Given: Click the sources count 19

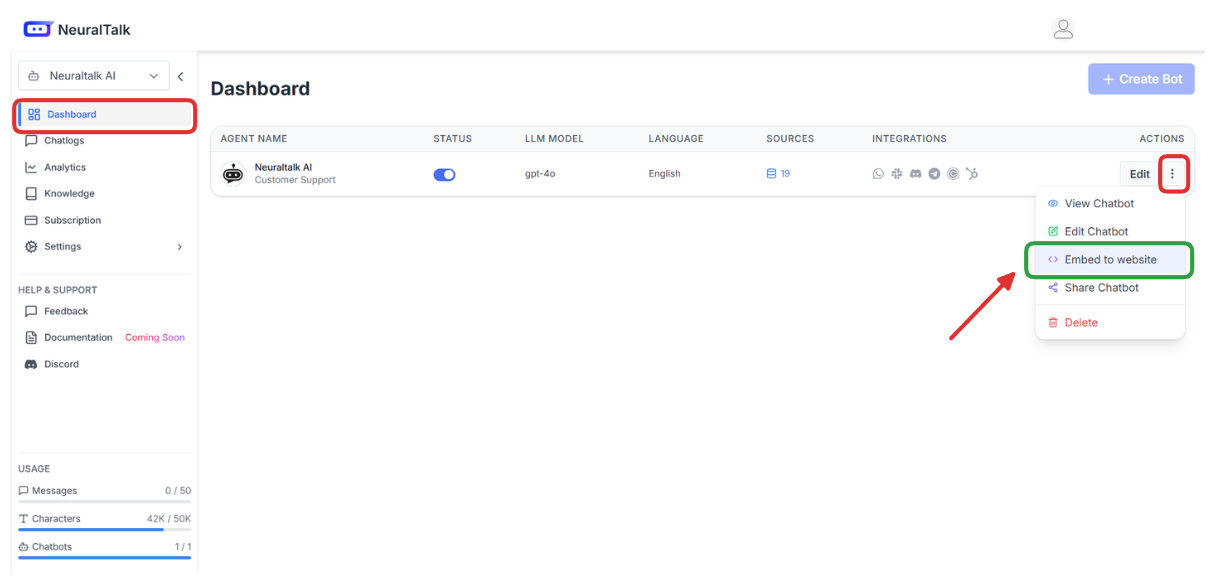Looking at the screenshot, I should click(785, 174).
